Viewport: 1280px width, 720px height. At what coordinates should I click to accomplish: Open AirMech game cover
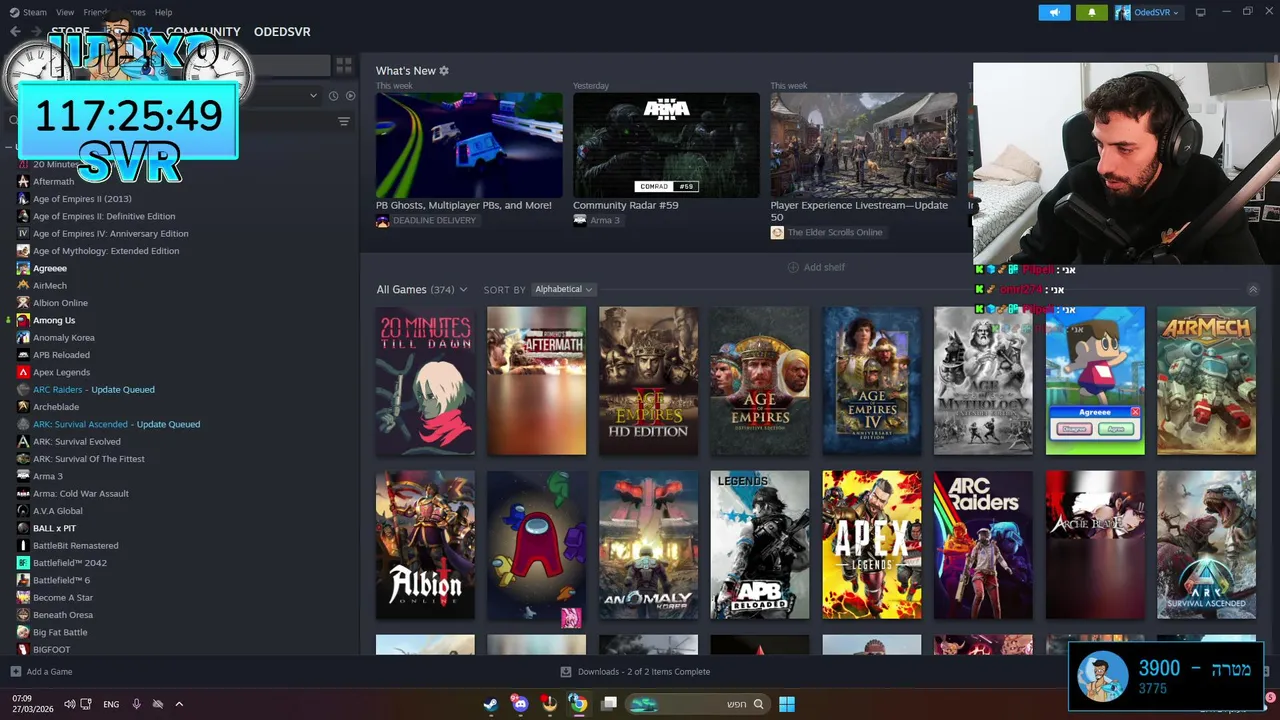(x=1206, y=380)
